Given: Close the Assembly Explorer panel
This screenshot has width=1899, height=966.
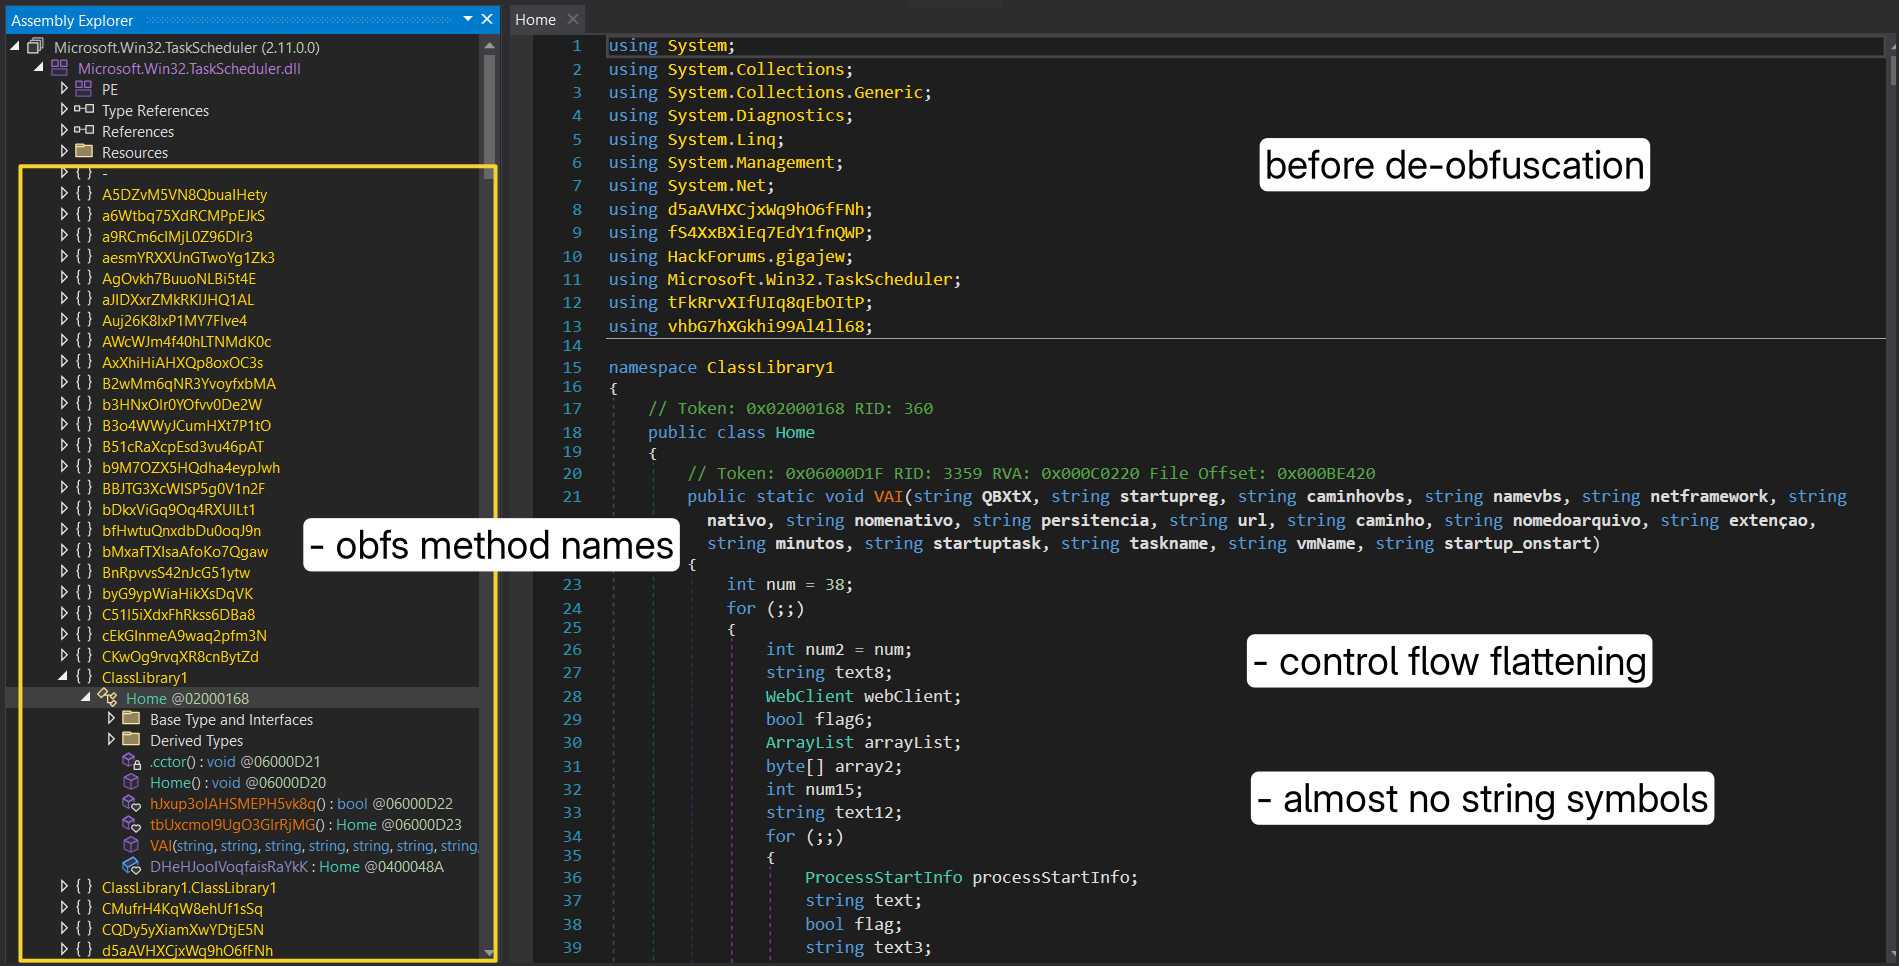Looking at the screenshot, I should [x=487, y=19].
